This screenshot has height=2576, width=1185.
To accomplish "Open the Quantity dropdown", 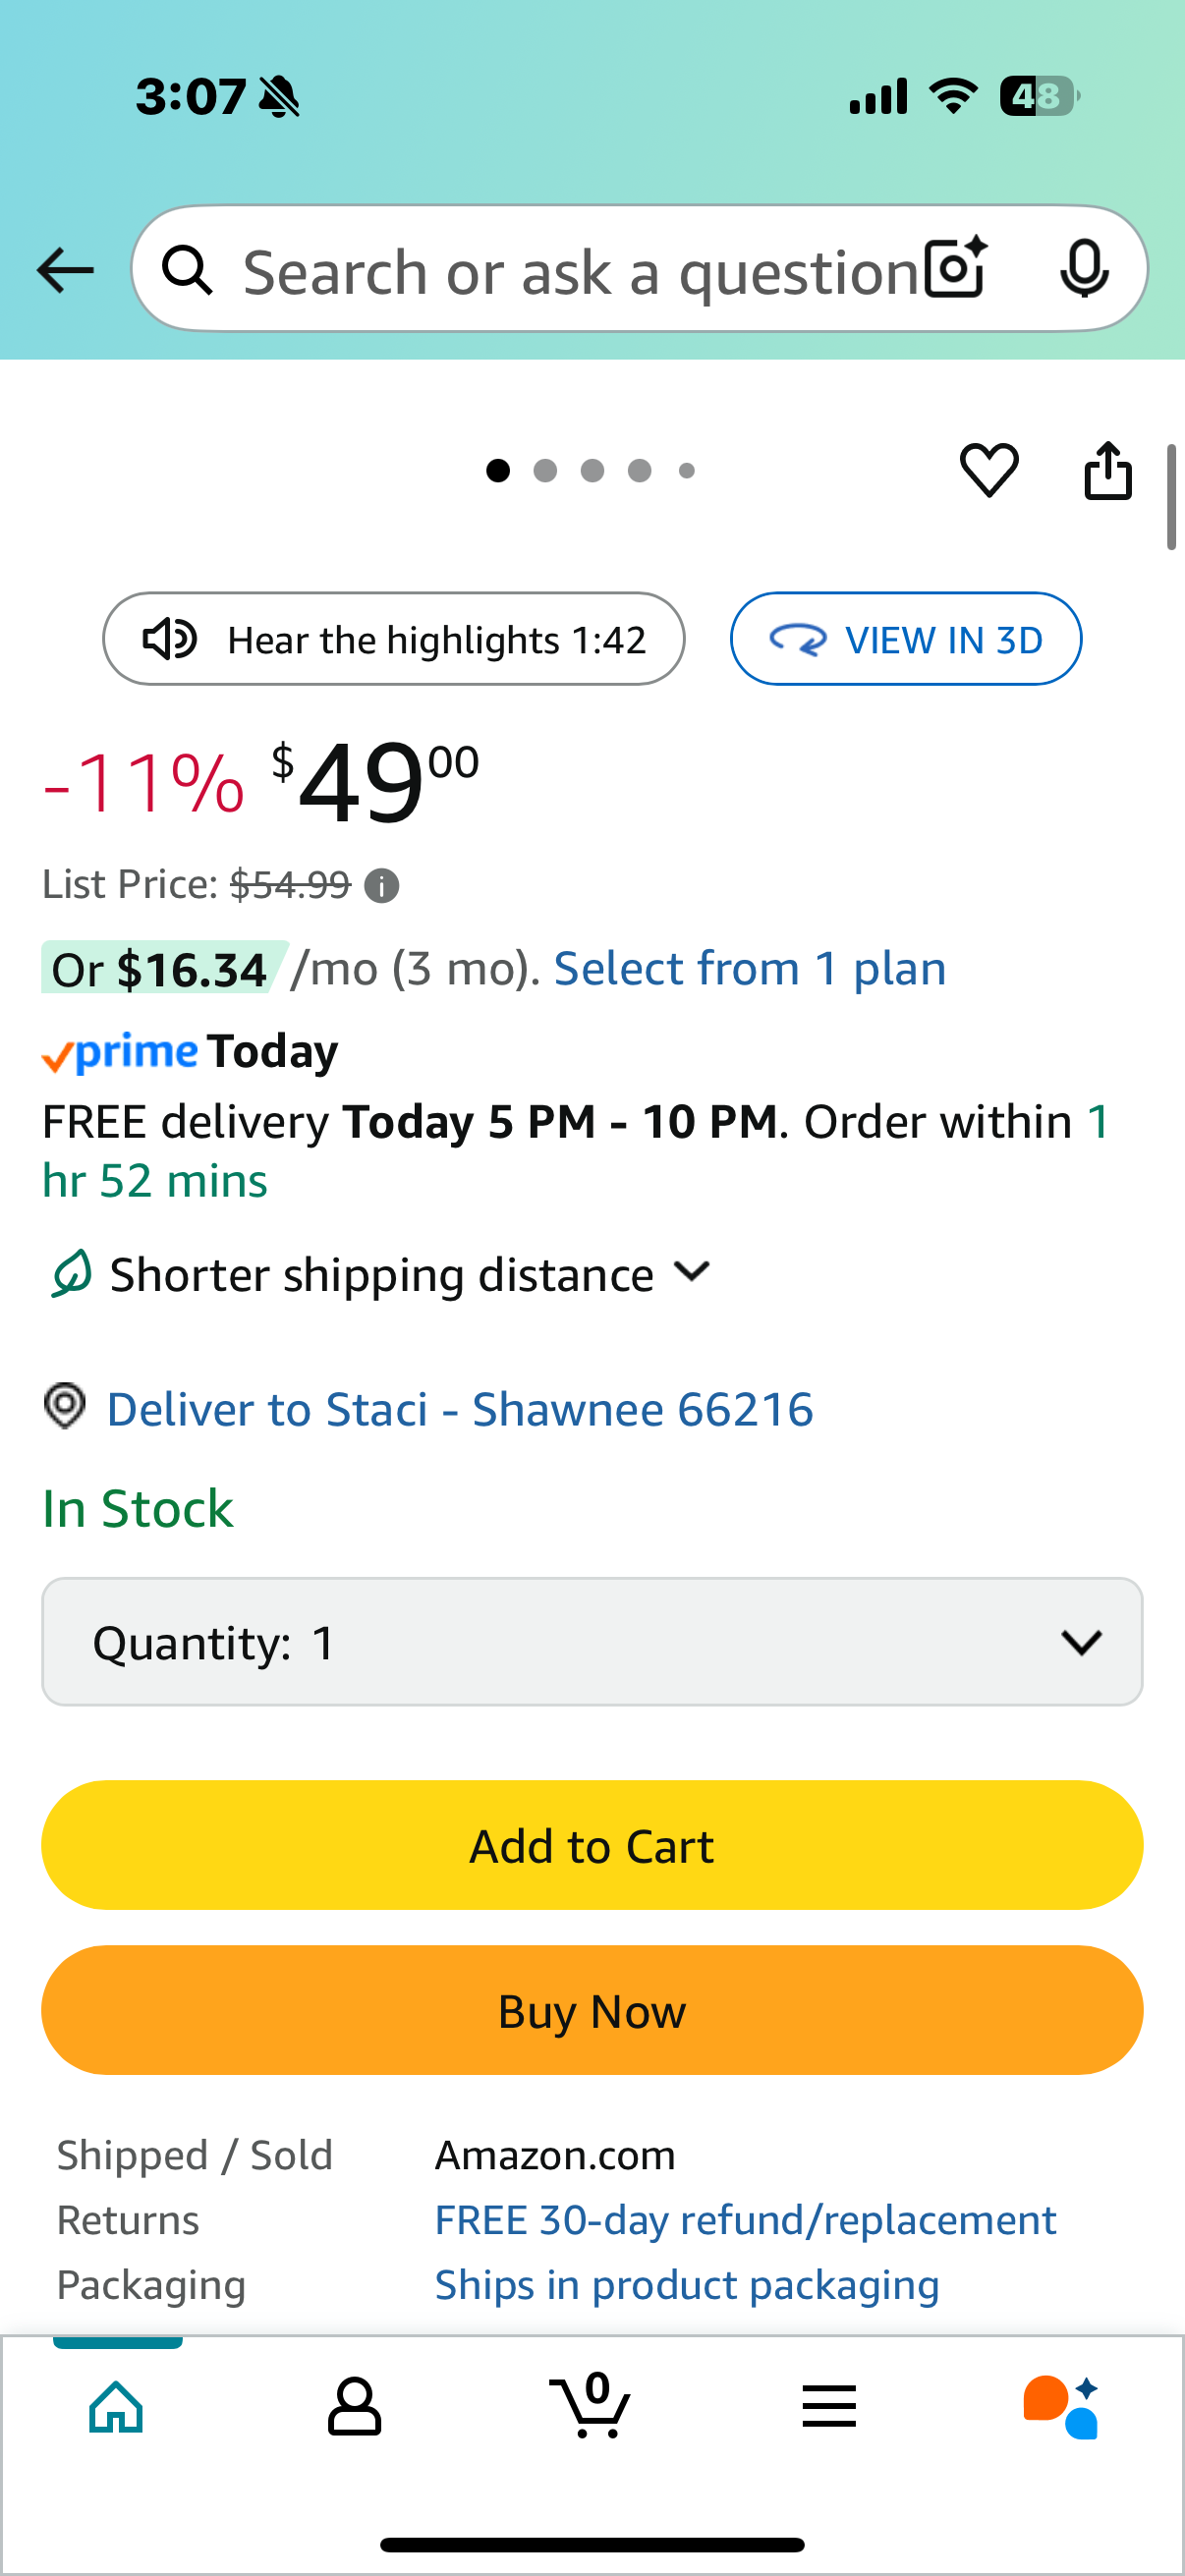I will (592, 1642).
